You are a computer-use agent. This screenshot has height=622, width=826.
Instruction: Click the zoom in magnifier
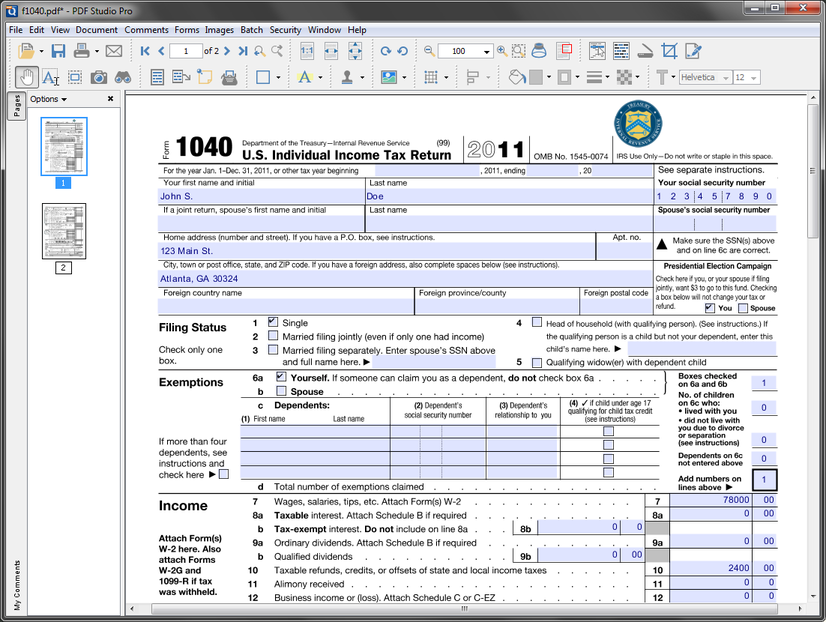pos(502,51)
